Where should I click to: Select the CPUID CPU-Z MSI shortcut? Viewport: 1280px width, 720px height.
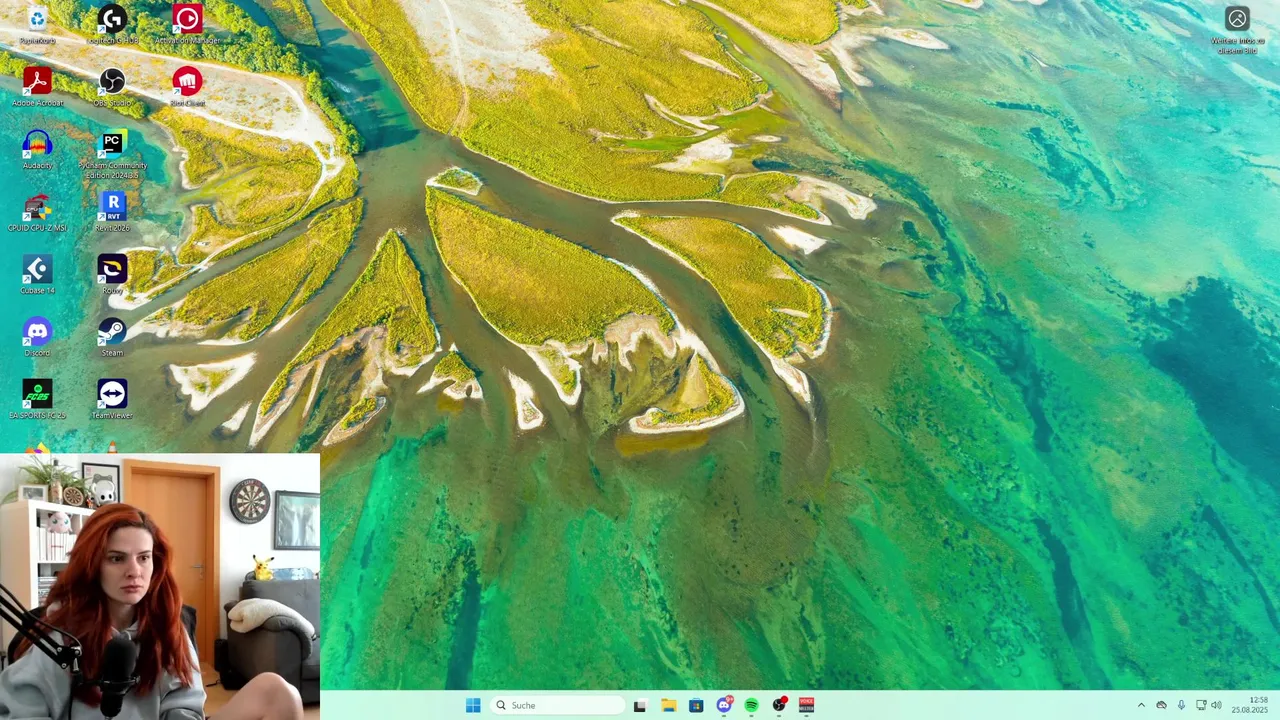pos(37,213)
